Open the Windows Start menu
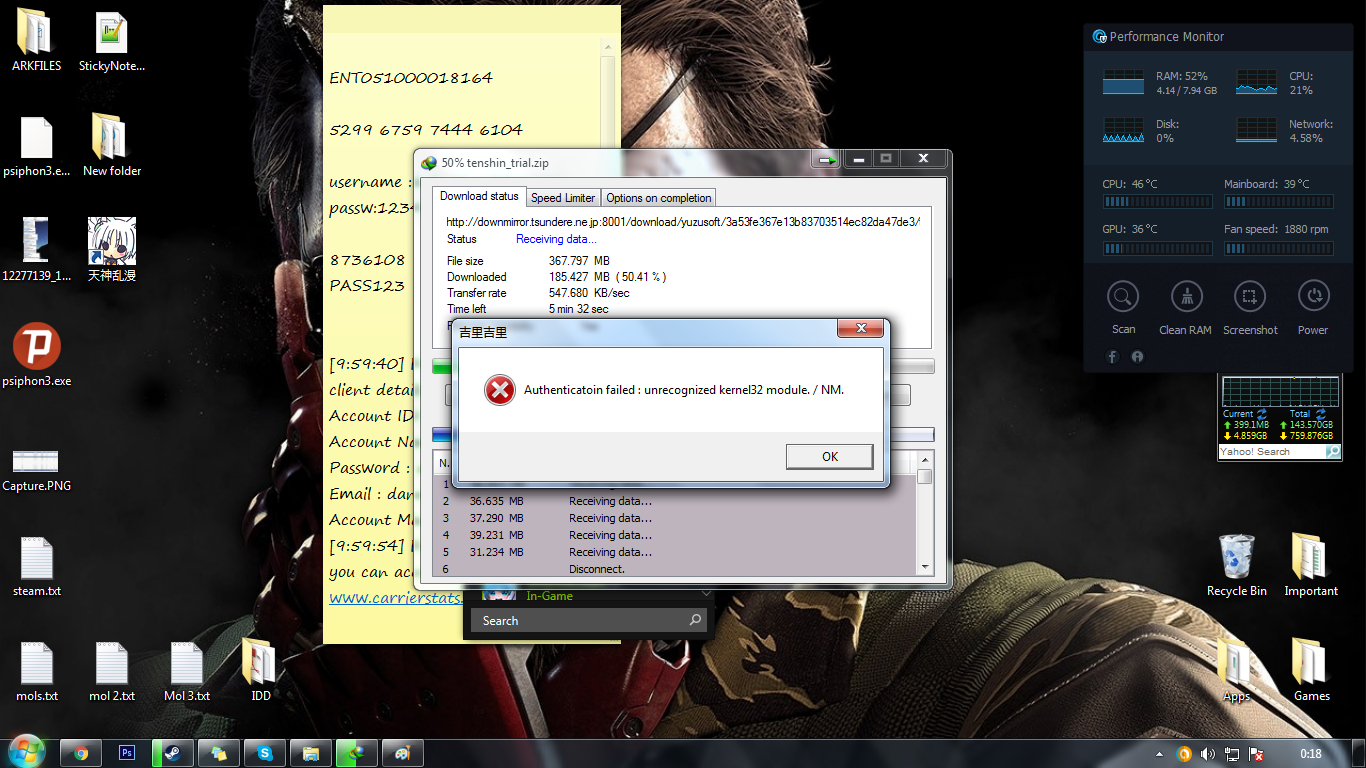Viewport: 1366px width, 768px height. [26, 752]
